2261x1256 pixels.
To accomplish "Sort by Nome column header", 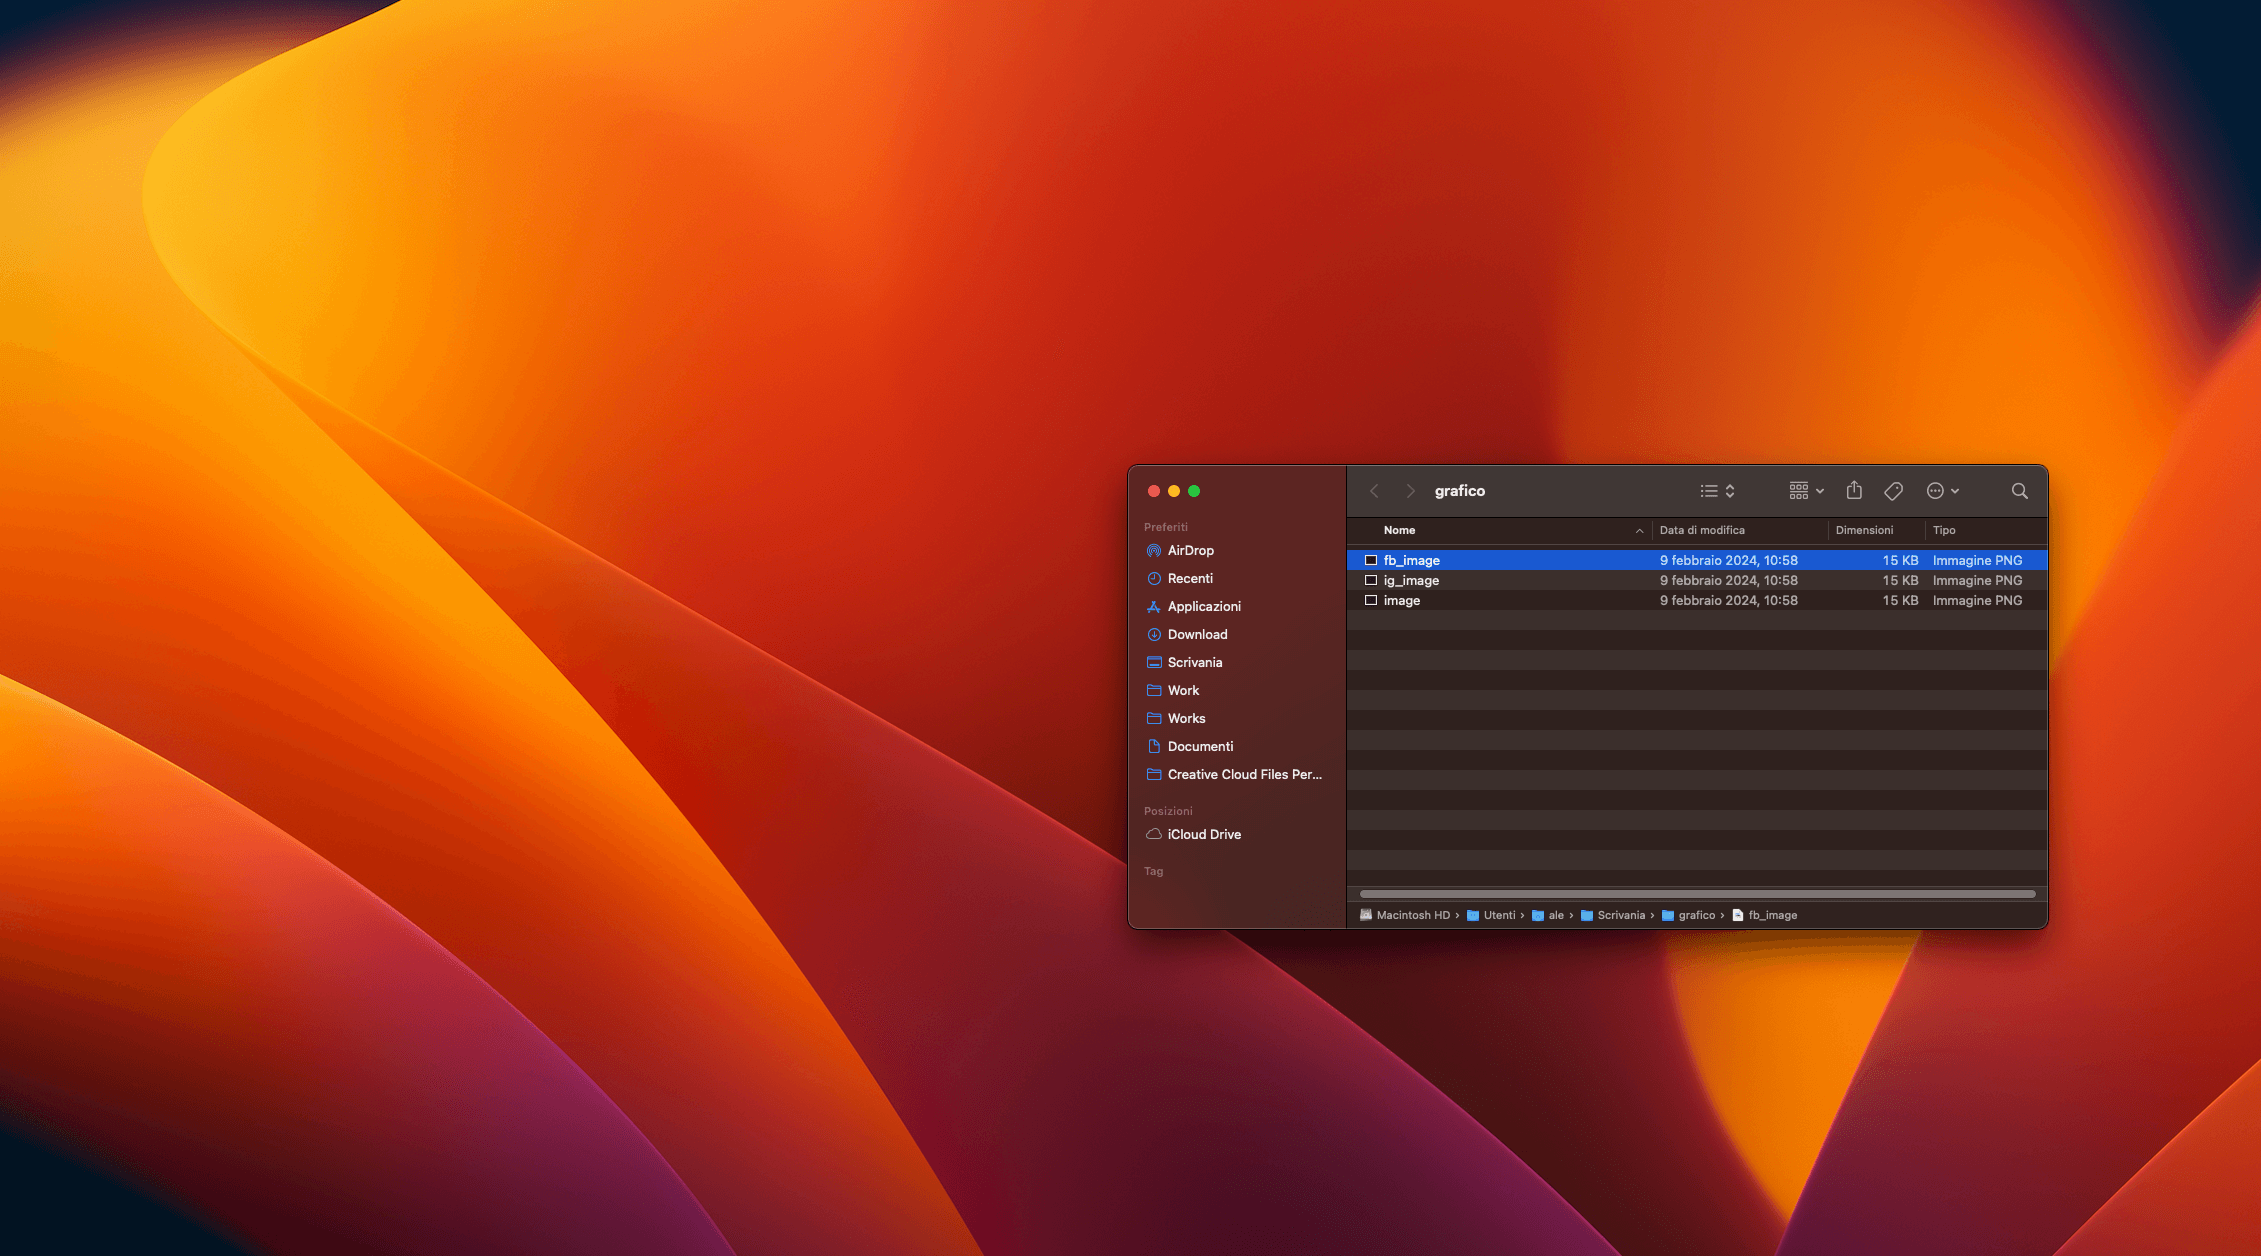I will pos(1399,530).
